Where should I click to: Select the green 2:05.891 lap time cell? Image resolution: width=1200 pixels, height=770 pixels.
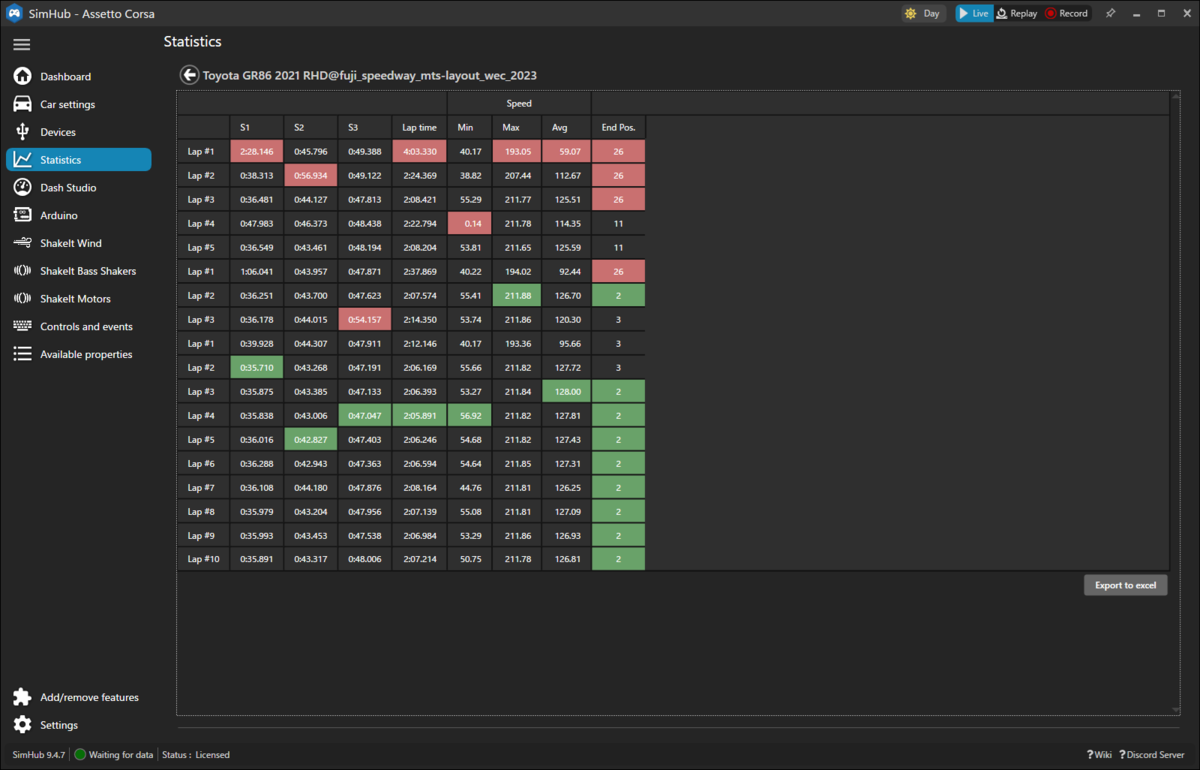point(419,415)
